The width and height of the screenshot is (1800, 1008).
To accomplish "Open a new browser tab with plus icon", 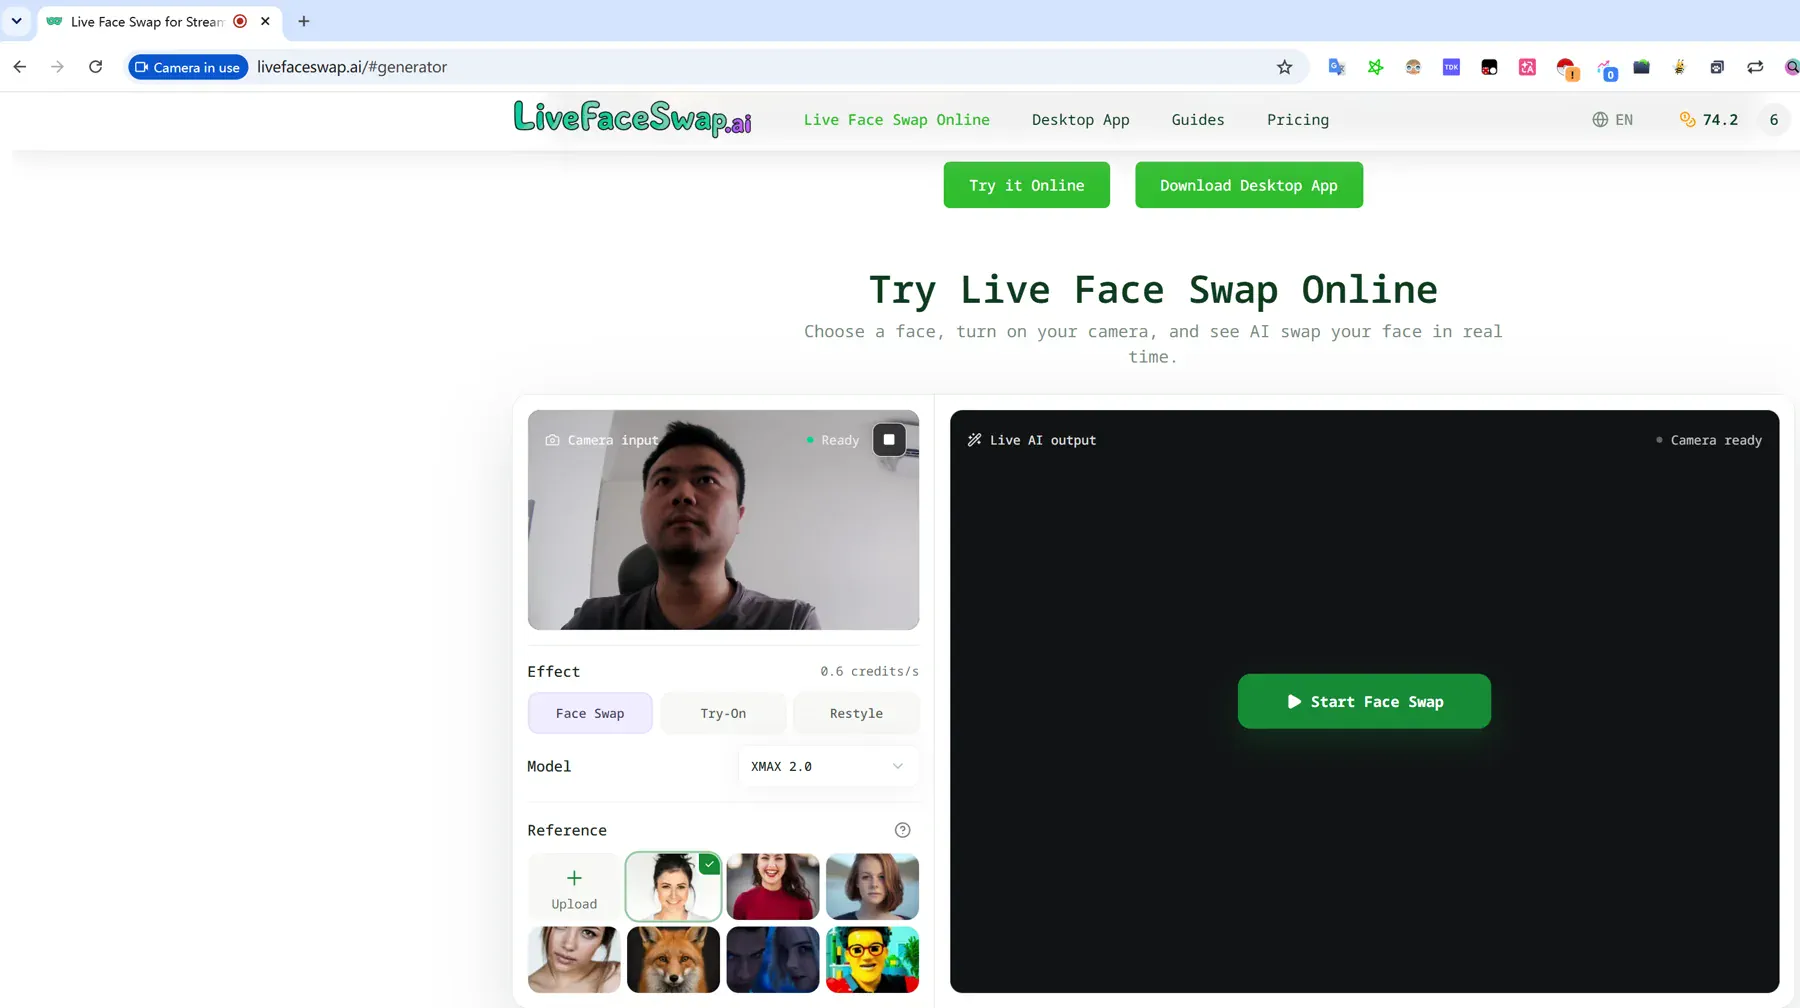I will (304, 21).
